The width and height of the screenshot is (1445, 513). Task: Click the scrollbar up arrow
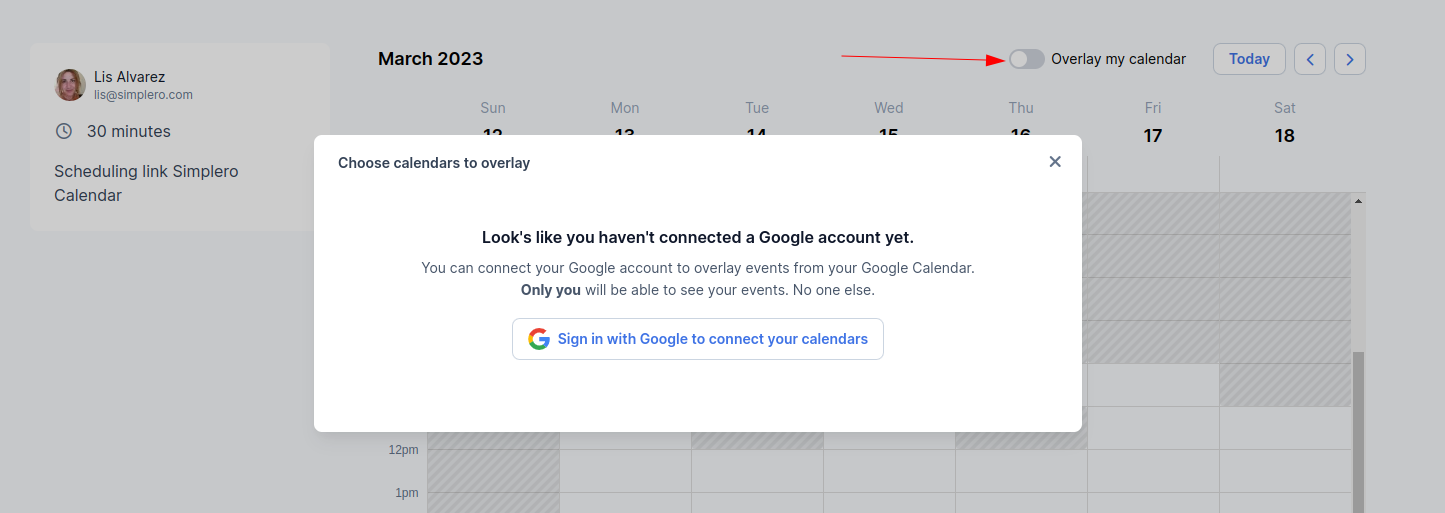[1358, 201]
